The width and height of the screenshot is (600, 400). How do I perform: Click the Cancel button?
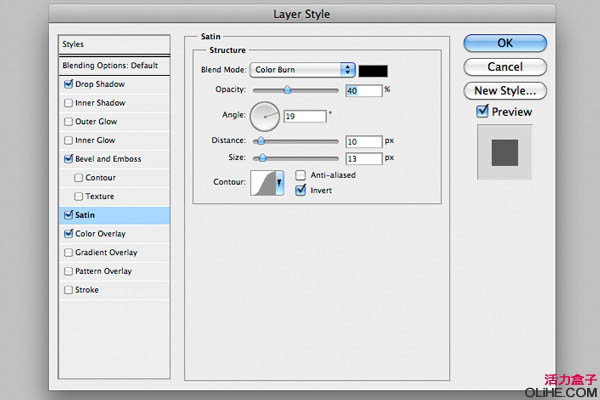(505, 67)
